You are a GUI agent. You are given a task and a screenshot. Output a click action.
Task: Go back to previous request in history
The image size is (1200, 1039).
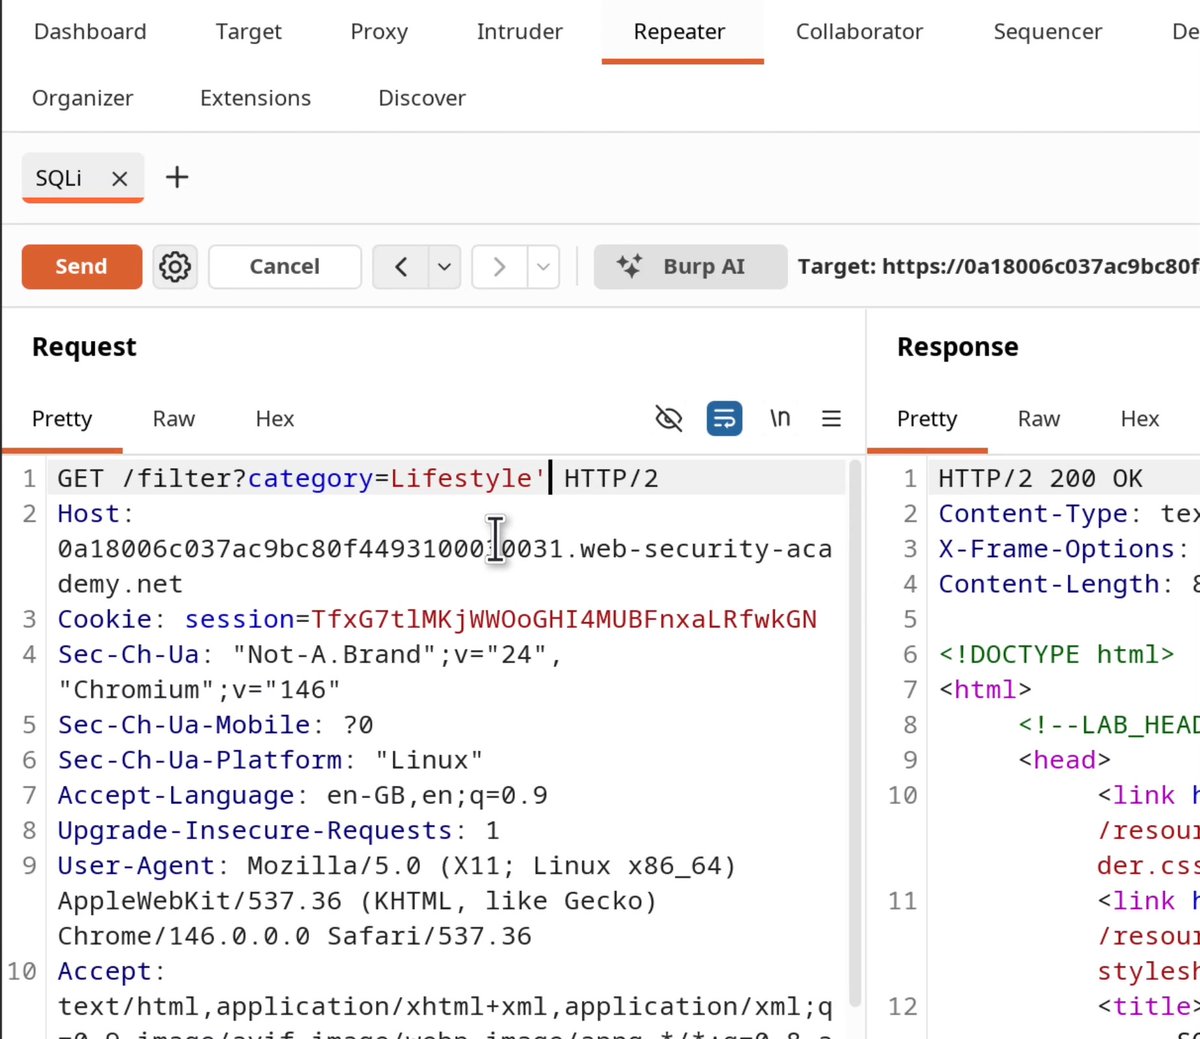401,267
